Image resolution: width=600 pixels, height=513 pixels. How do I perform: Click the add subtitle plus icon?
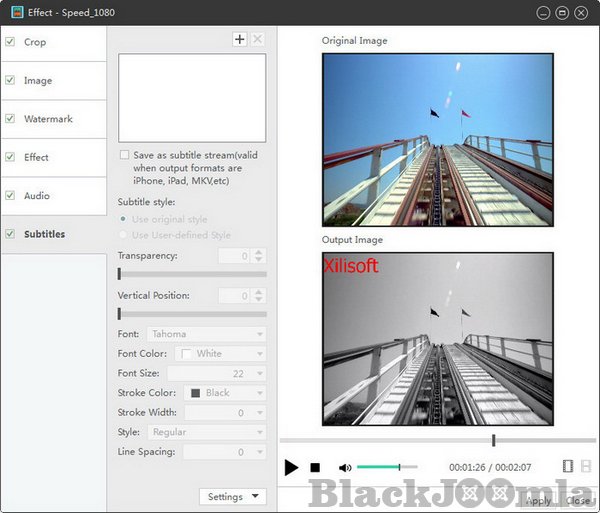coord(239,39)
